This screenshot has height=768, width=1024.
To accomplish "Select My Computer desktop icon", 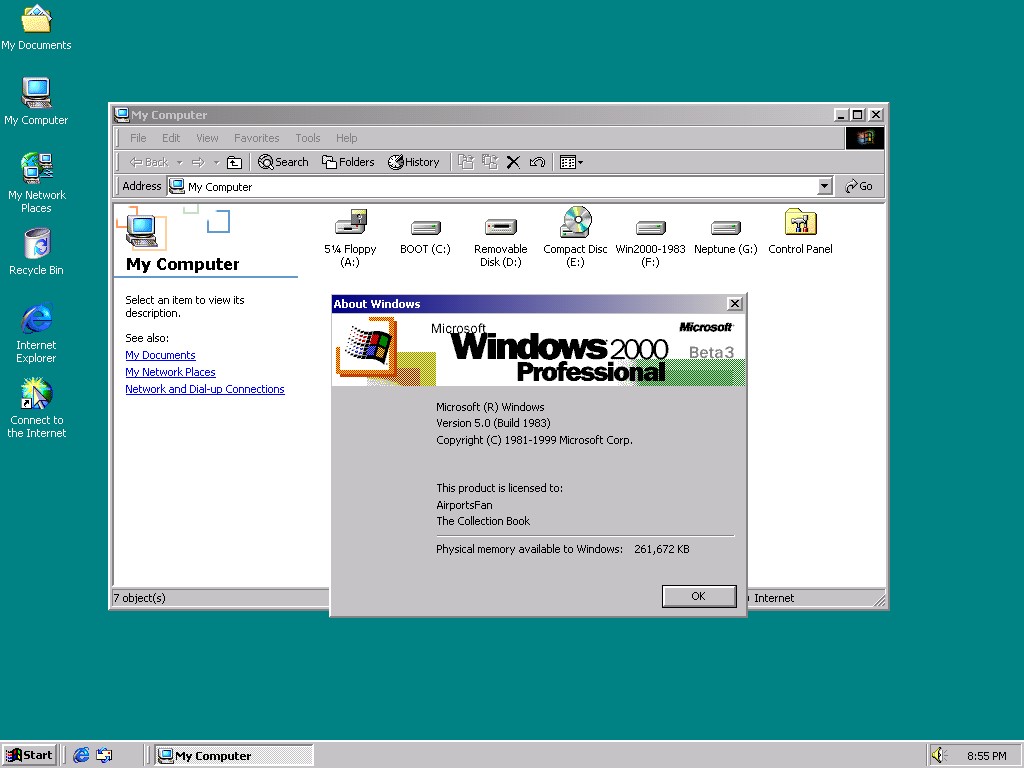I will [37, 102].
